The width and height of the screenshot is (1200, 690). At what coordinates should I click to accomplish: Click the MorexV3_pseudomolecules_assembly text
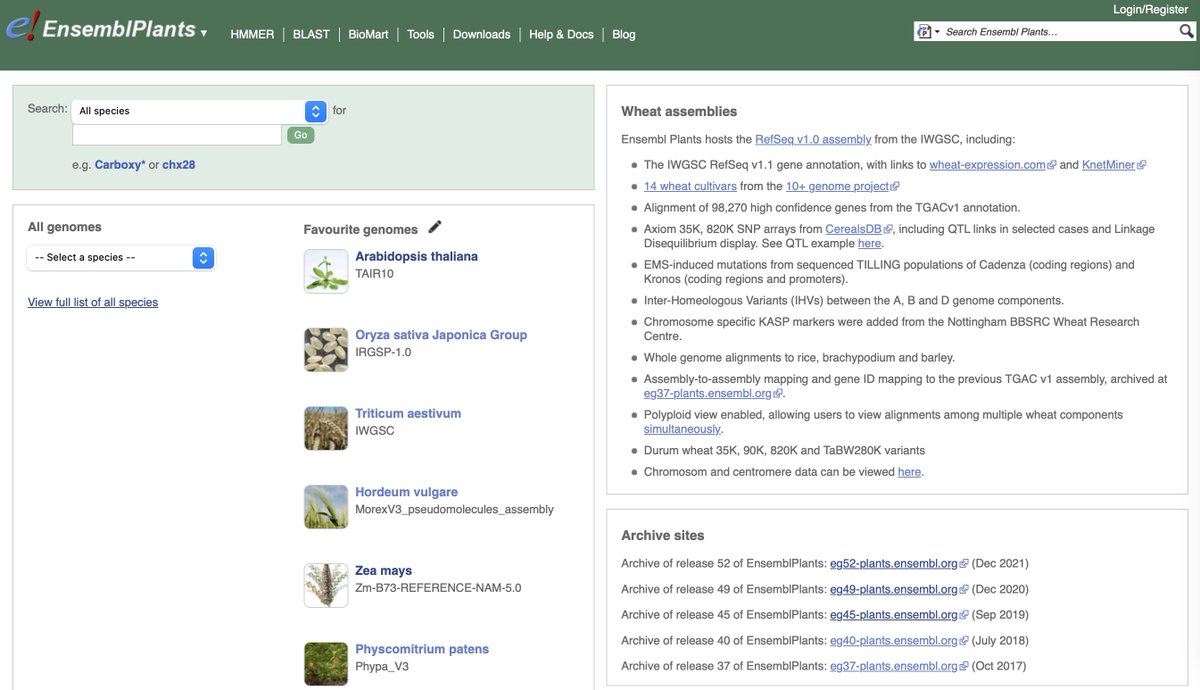coord(454,509)
